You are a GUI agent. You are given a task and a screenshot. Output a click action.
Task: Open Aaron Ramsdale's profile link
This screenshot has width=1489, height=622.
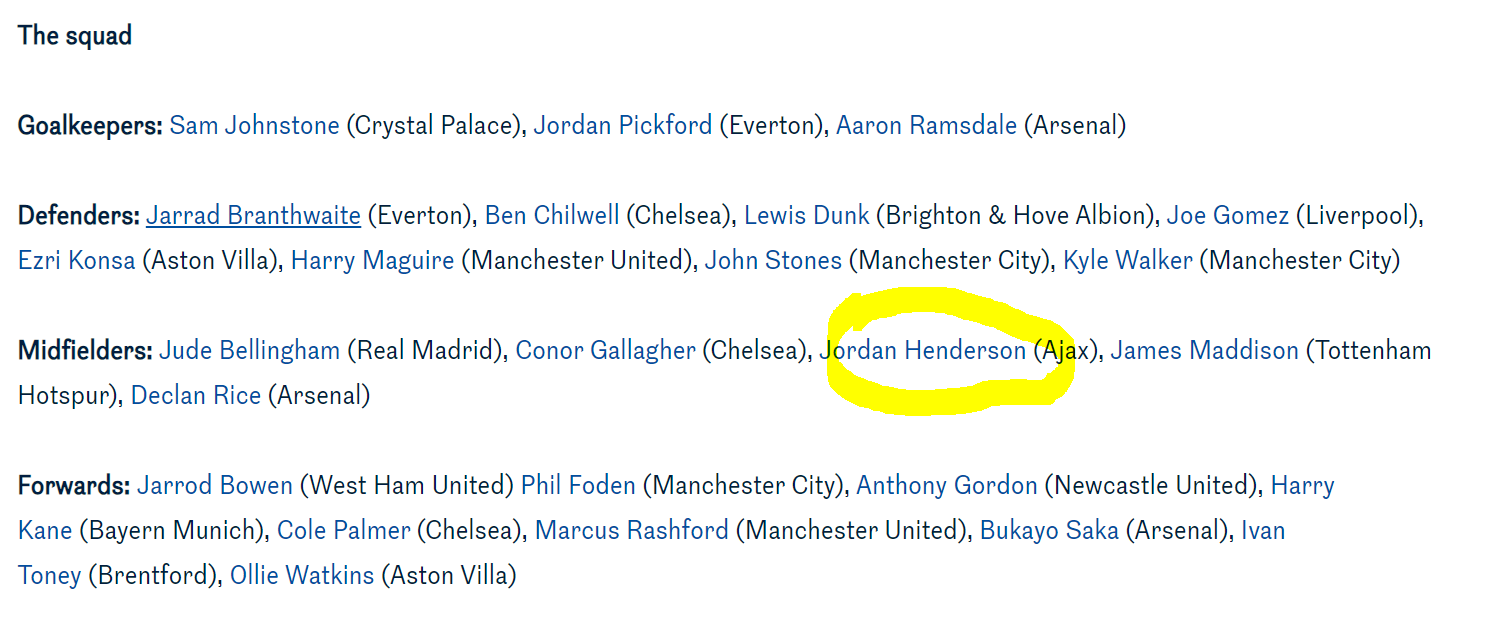coord(926,126)
